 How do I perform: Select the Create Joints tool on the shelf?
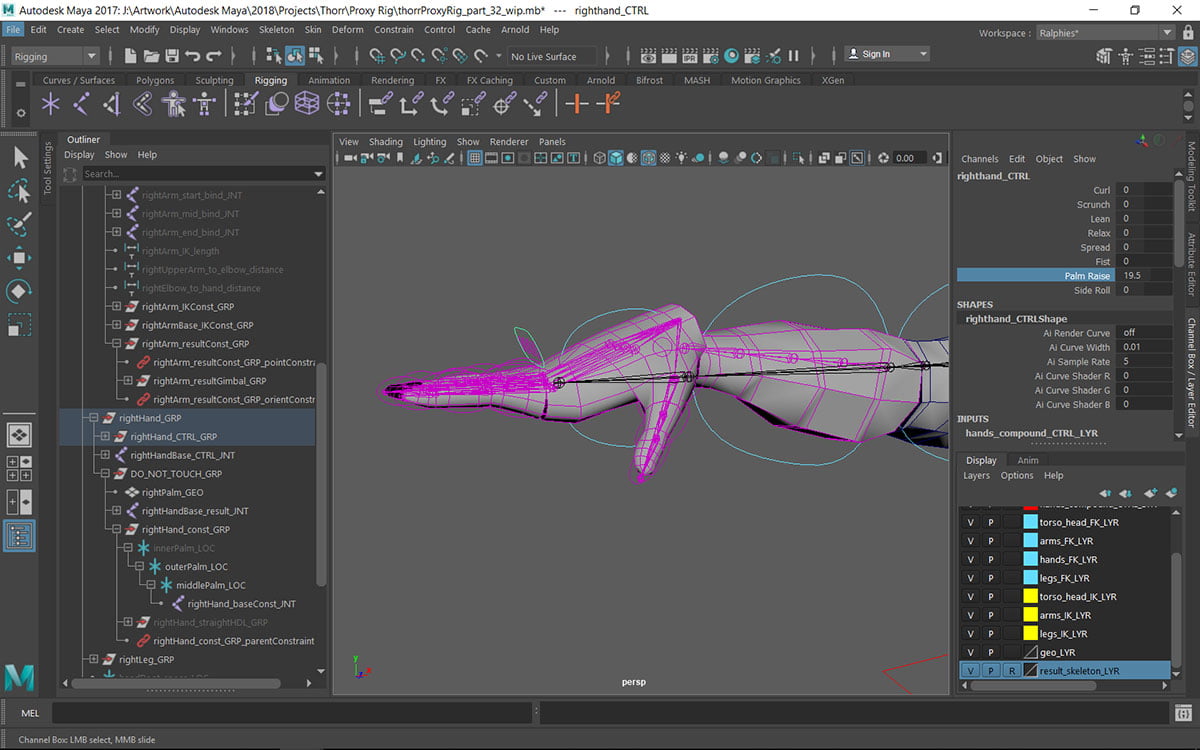point(81,103)
